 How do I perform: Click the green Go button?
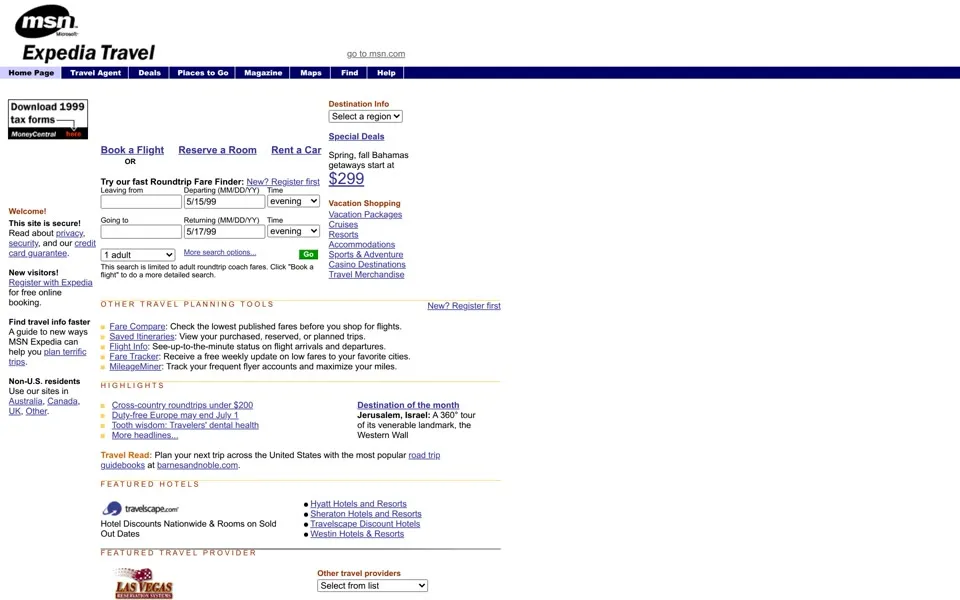309,254
